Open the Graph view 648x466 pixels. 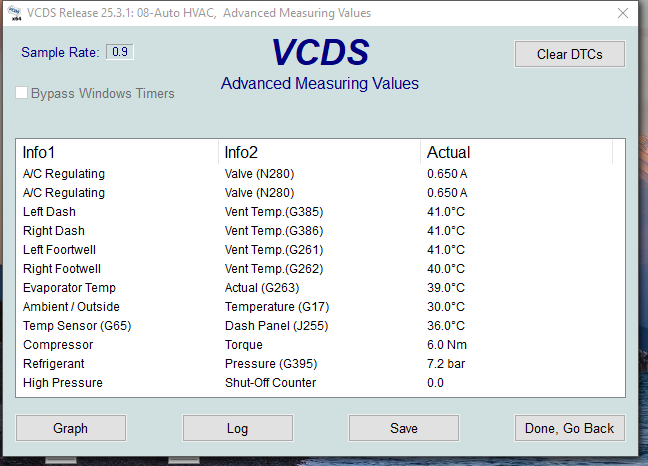[x=71, y=428]
